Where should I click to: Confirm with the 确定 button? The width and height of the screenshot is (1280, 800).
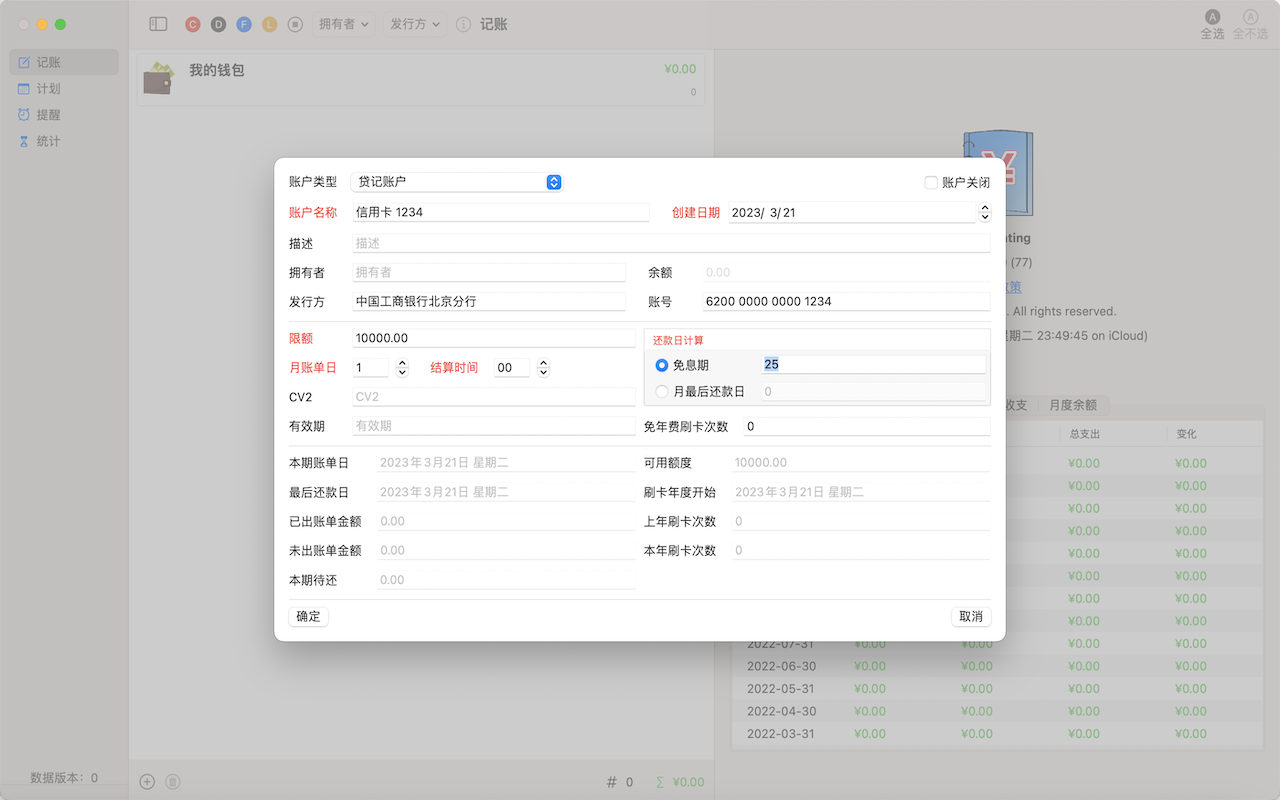click(308, 616)
